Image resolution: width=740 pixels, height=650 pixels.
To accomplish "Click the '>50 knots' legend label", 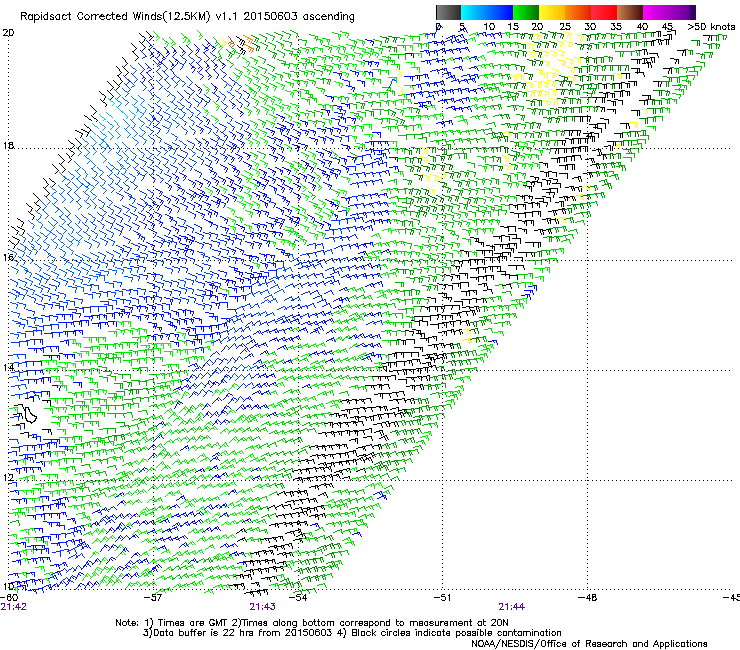I will [711, 27].
